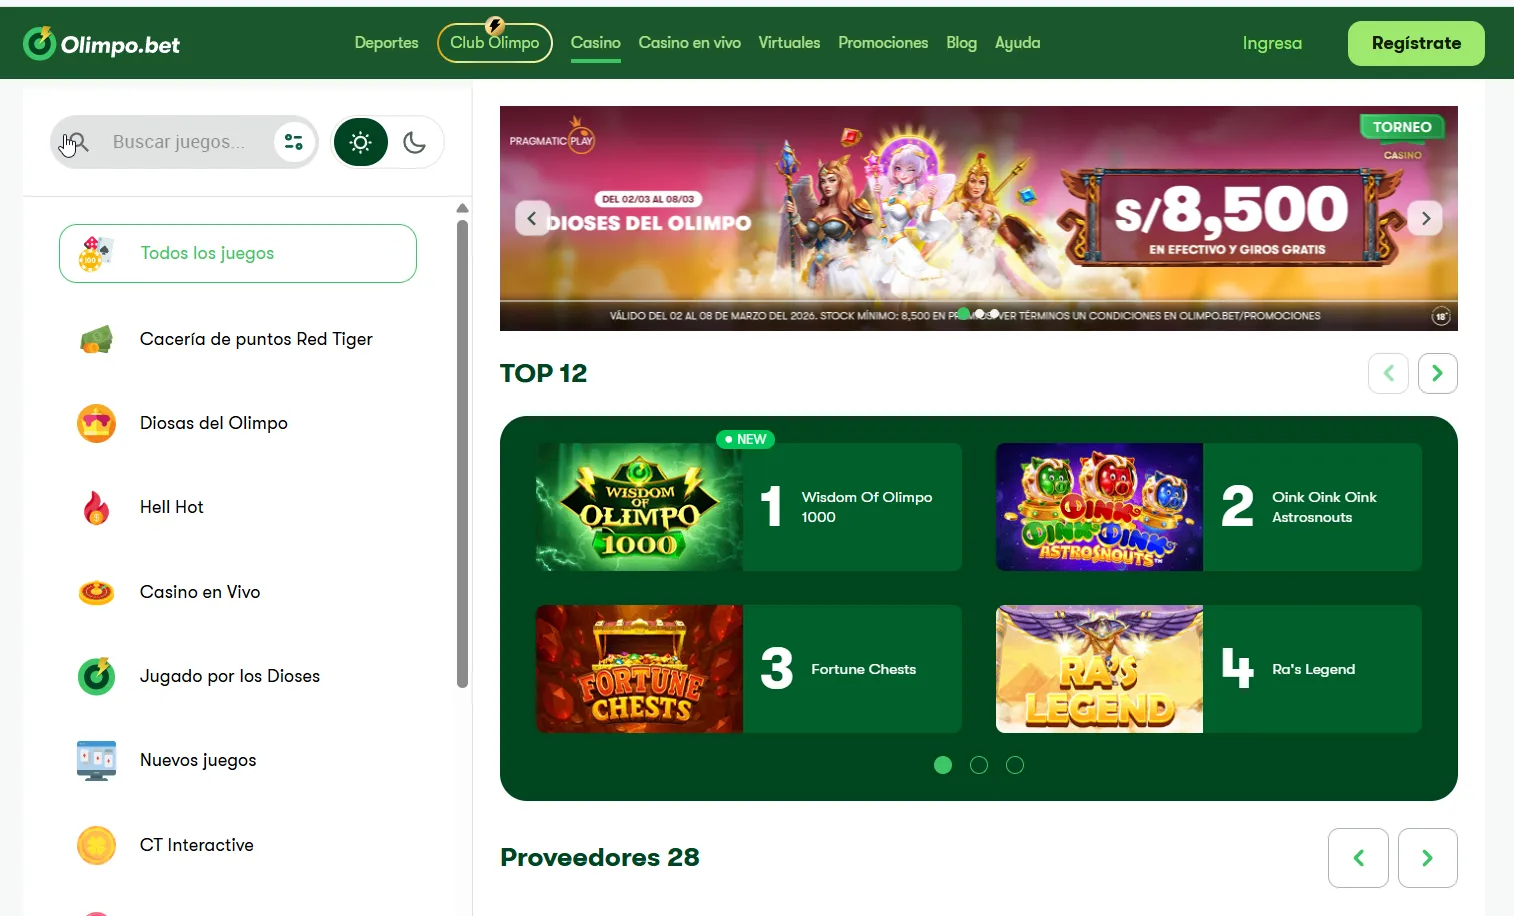Viewport: 1514px width, 916px height.
Task: Go to next TOP 12 games
Action: tap(1437, 373)
